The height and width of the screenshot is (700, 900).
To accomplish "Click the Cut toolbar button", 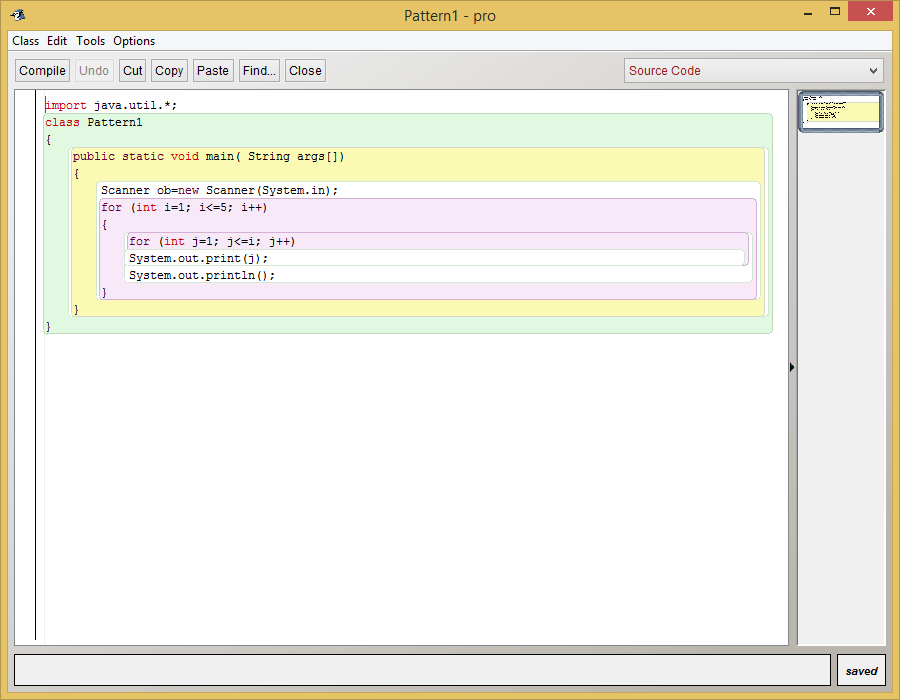I will click(132, 70).
